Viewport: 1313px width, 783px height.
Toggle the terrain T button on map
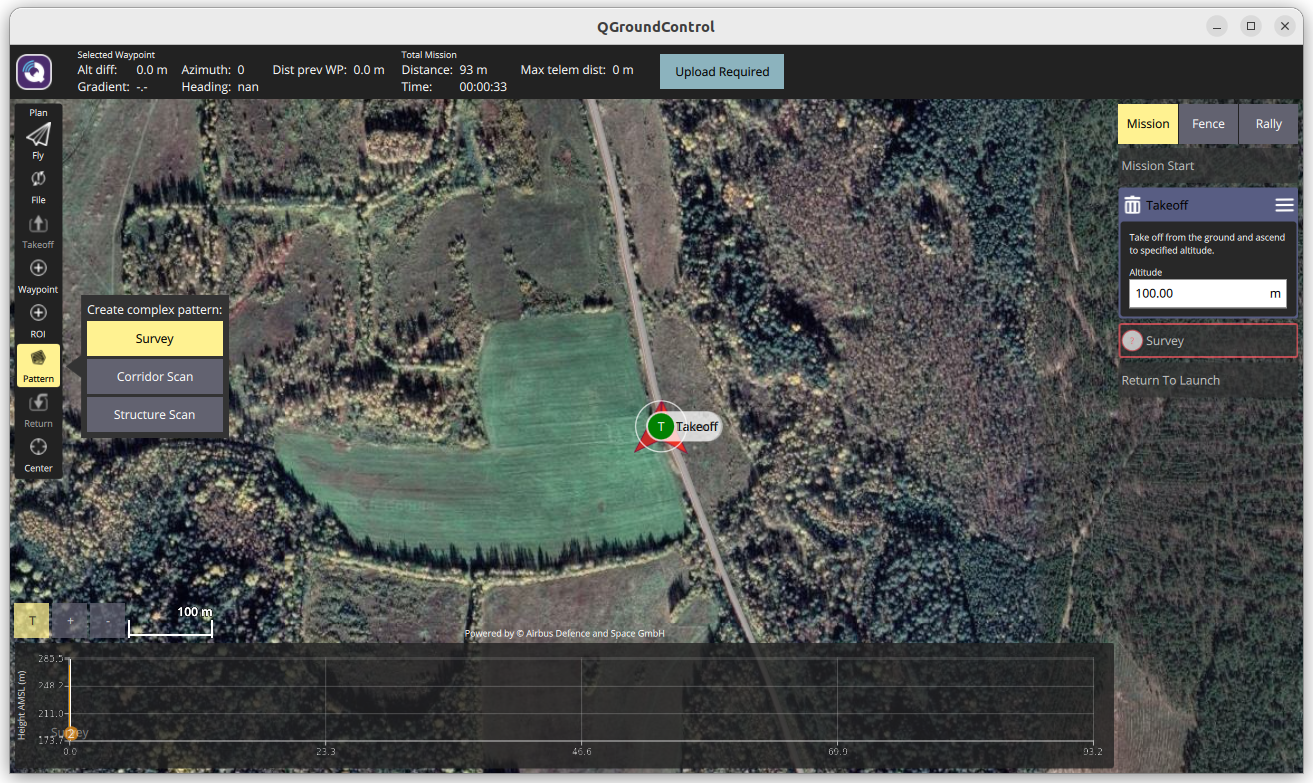click(x=32, y=621)
